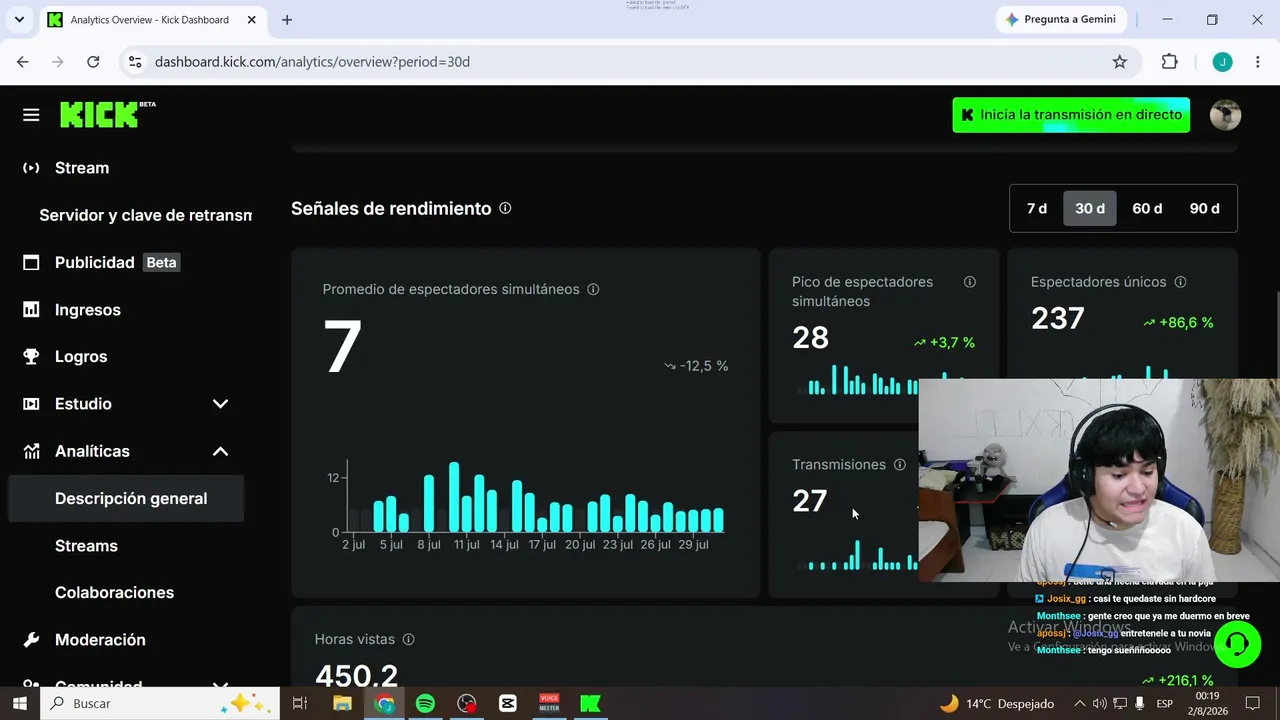Click the peak viewers value 28

click(x=810, y=338)
